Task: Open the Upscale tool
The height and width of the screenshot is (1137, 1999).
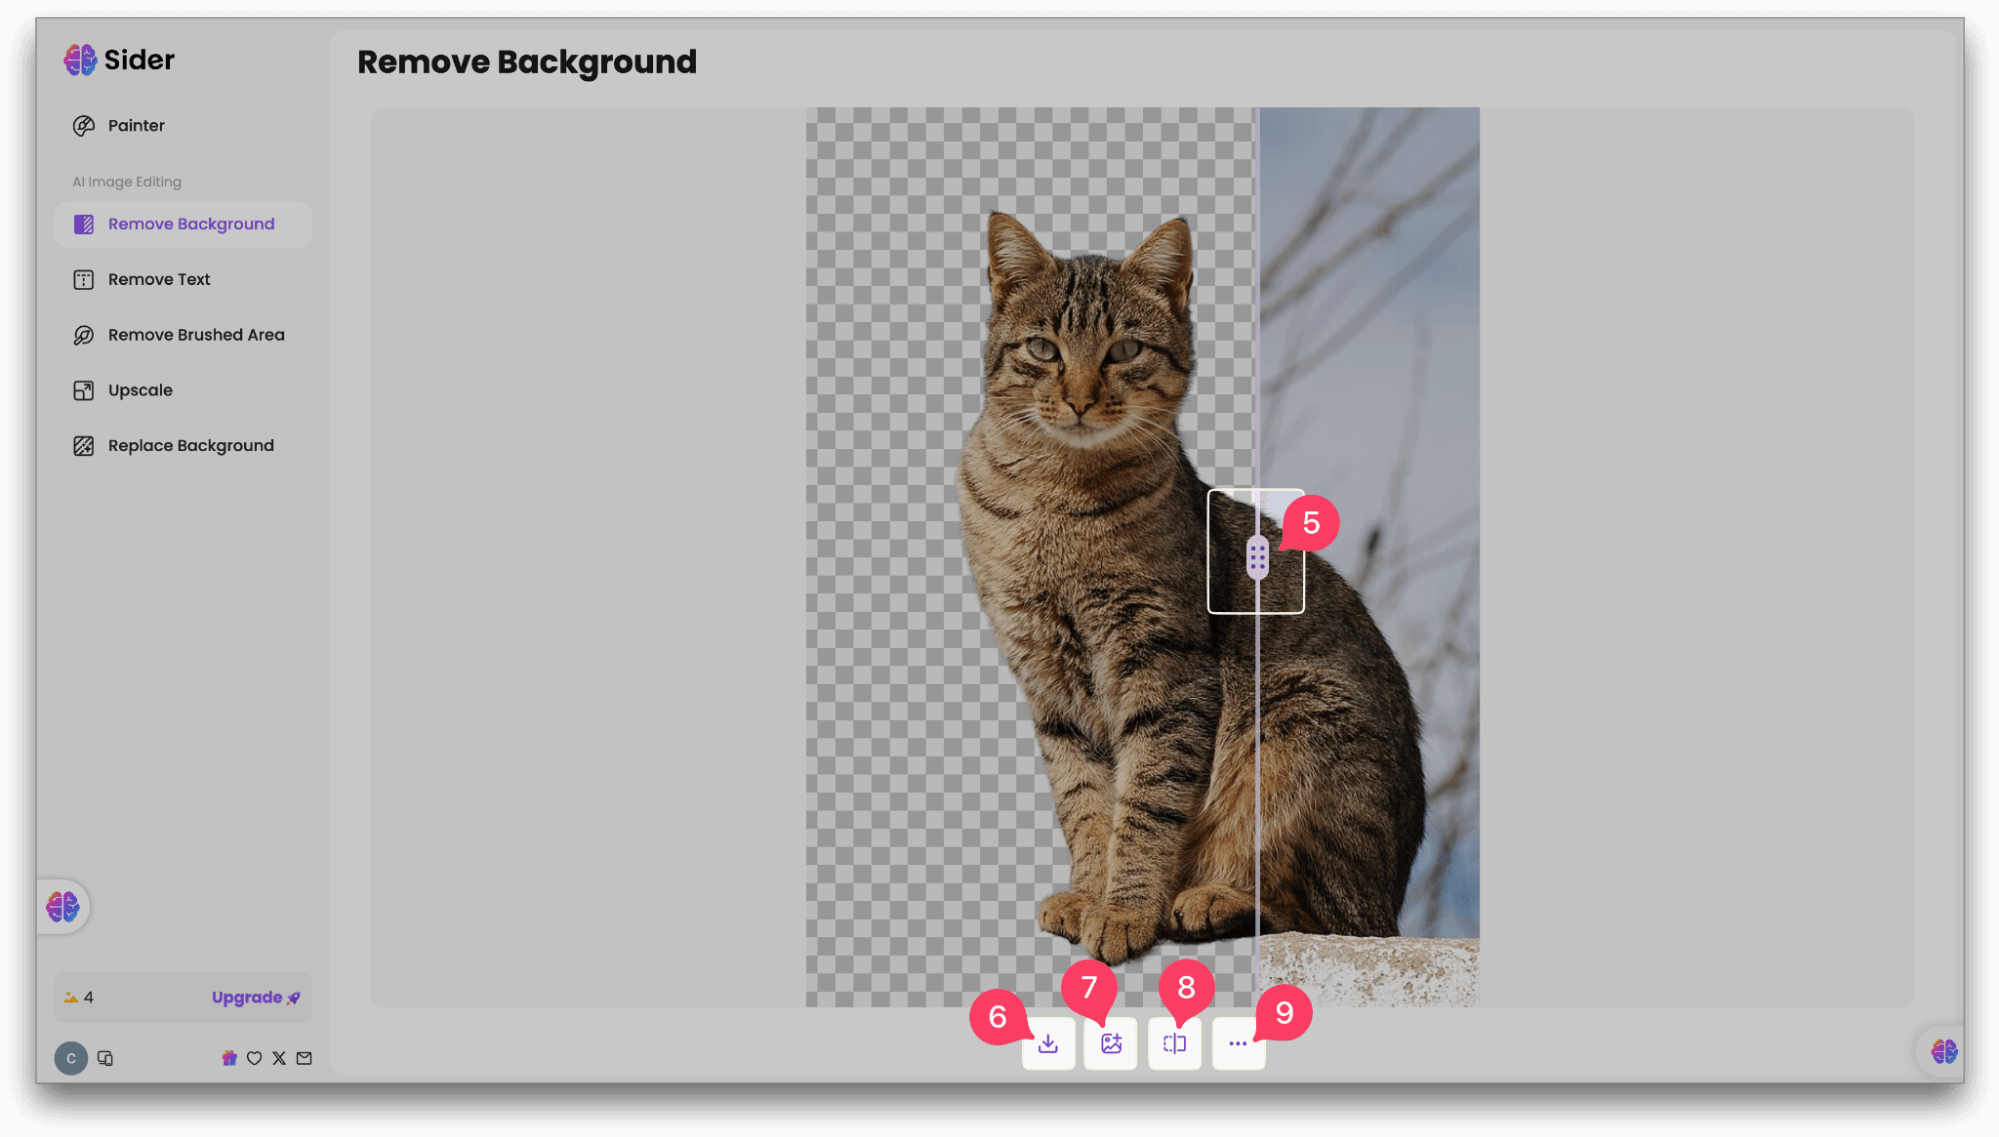Action: click(x=139, y=390)
